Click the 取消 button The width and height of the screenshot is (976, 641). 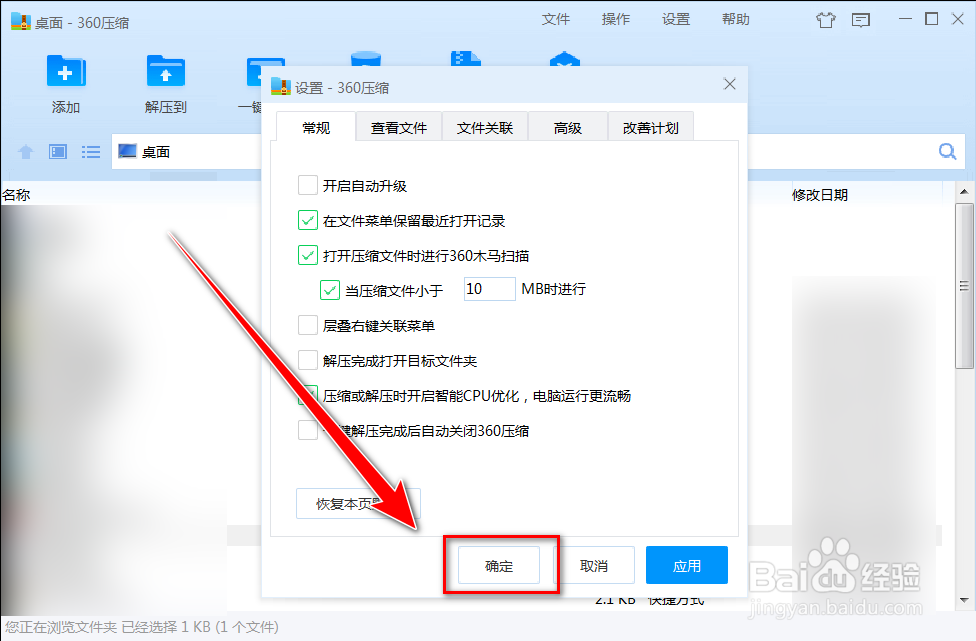click(x=594, y=565)
